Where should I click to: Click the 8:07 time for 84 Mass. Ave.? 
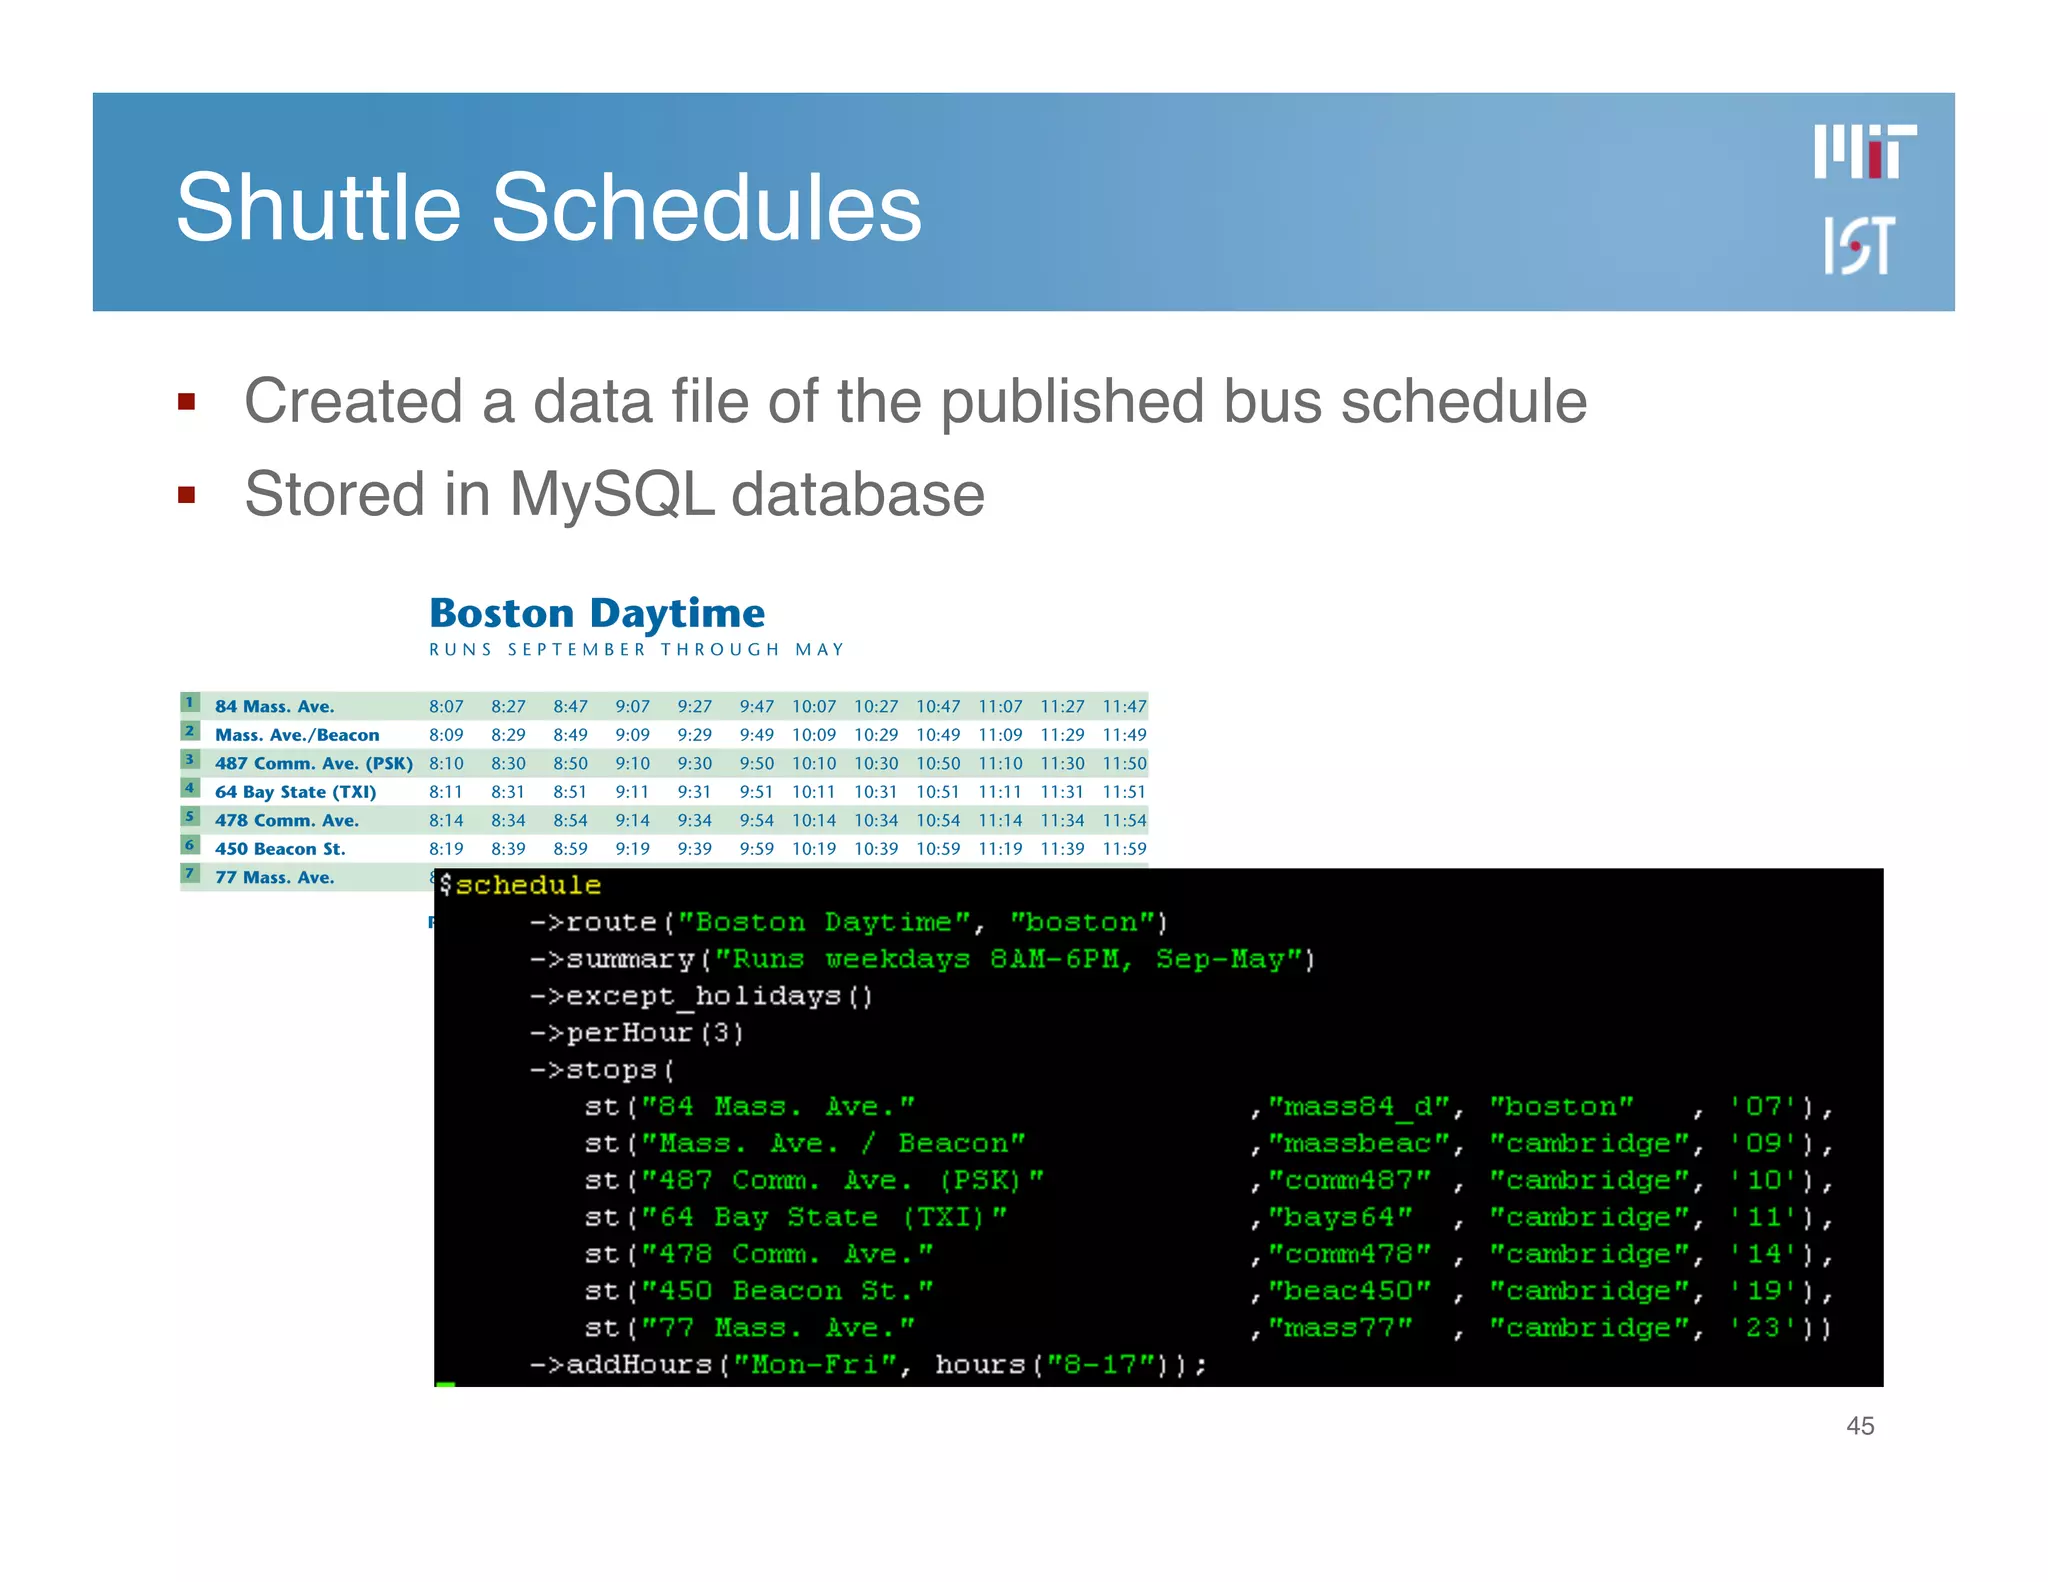(x=446, y=707)
